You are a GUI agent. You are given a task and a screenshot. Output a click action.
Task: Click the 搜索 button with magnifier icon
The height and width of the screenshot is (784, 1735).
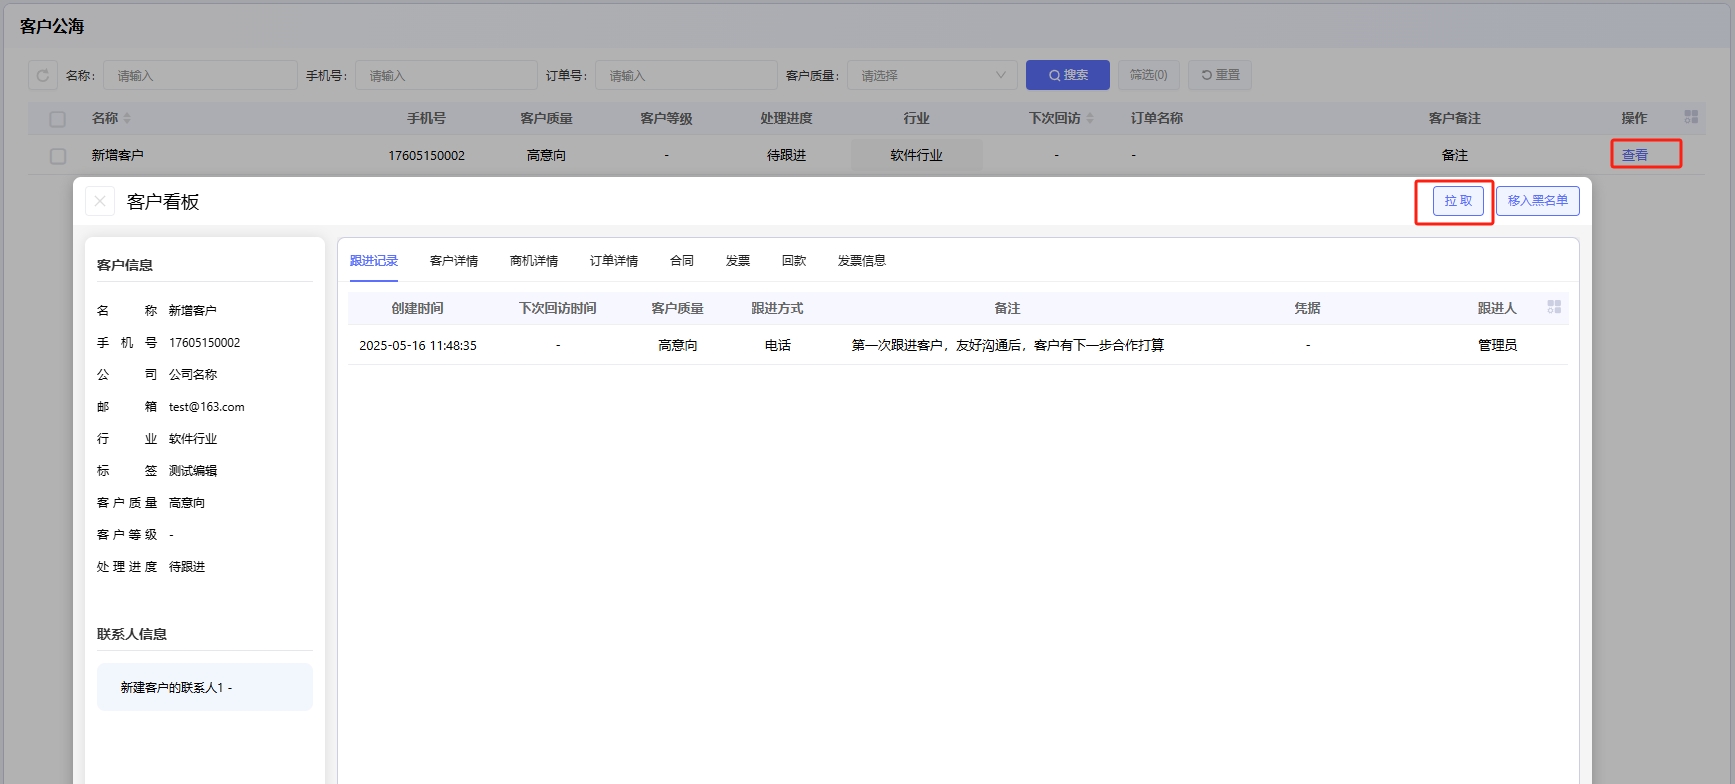(1067, 75)
